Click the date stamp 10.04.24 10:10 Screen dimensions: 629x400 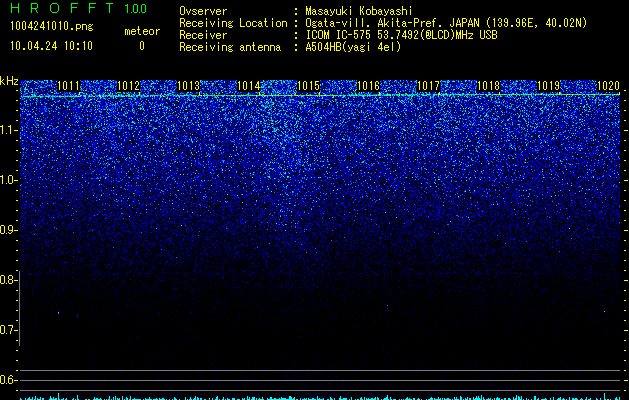point(51,46)
